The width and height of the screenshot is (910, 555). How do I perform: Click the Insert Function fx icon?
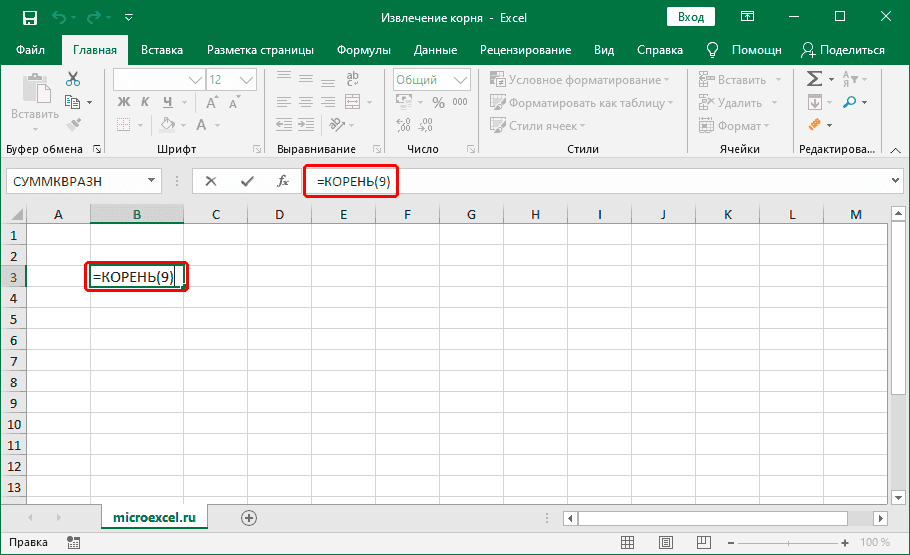[283, 181]
